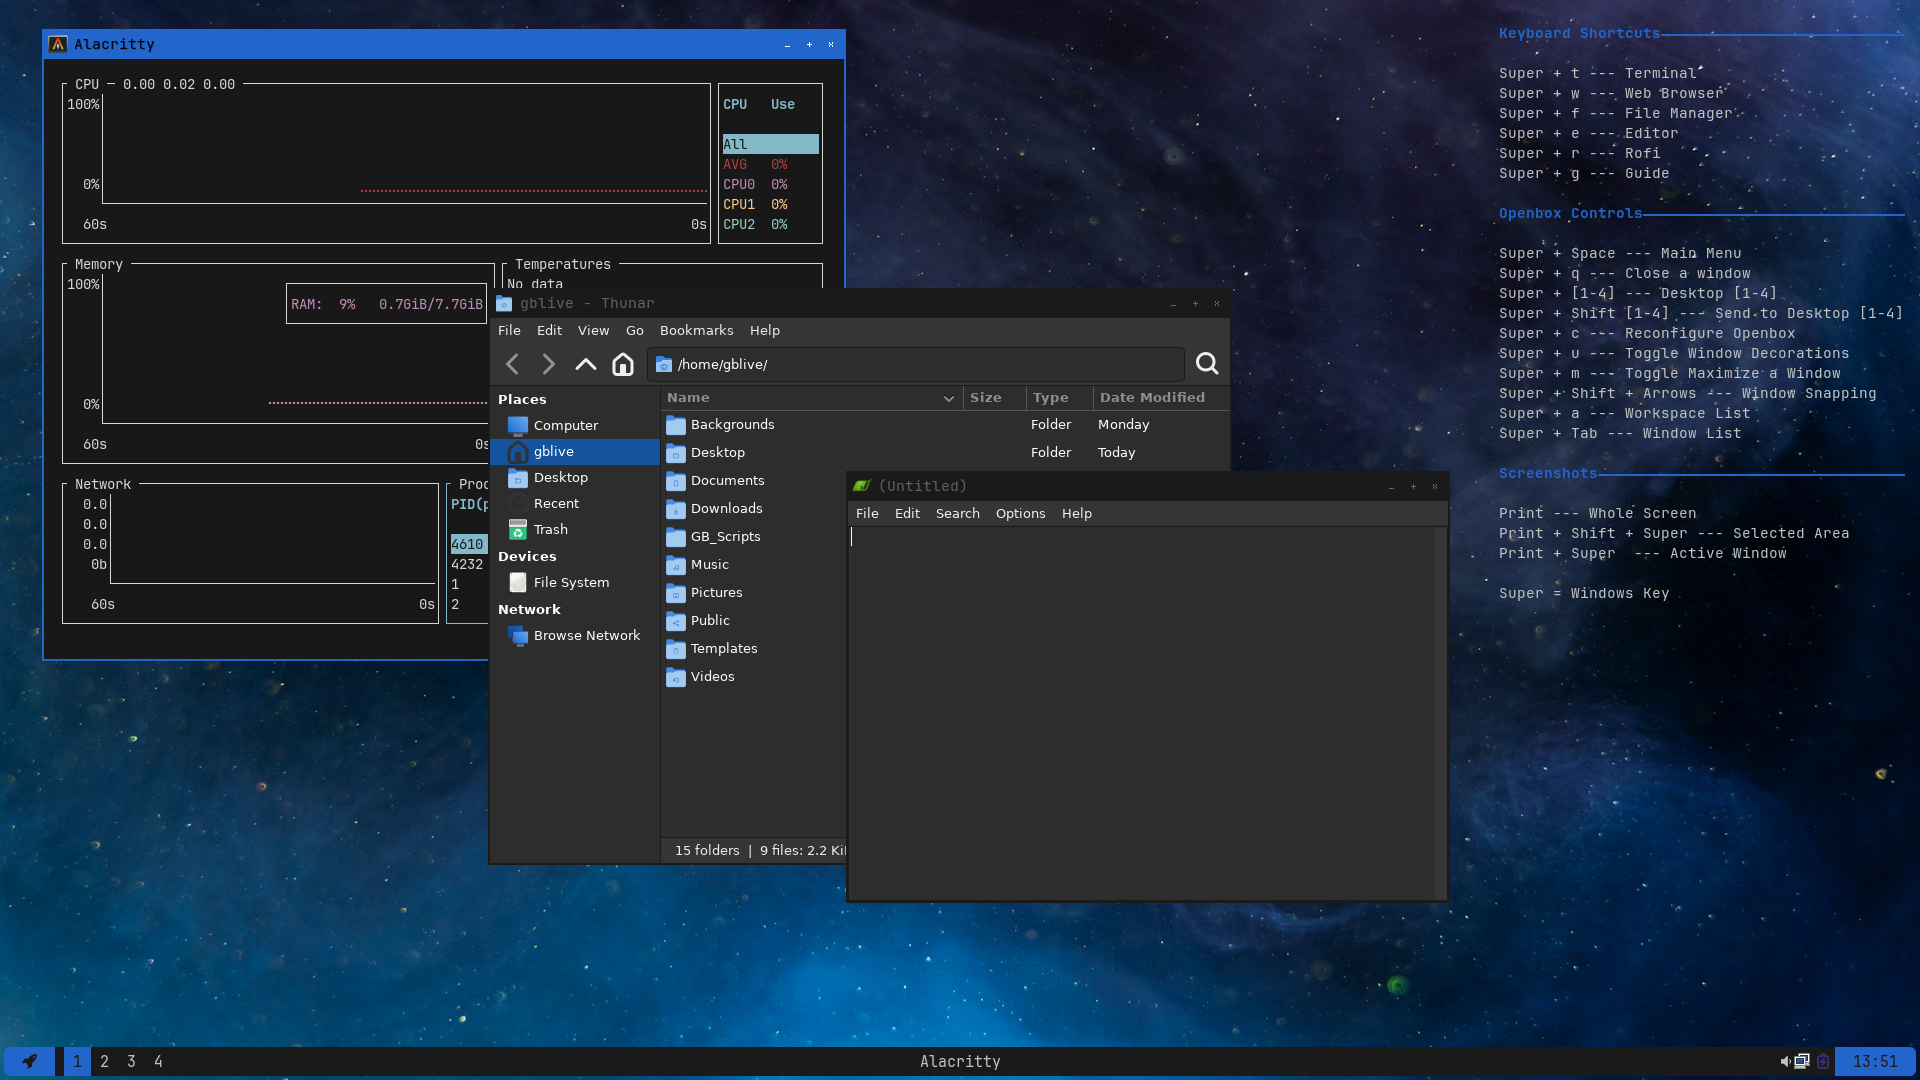This screenshot has height=1080, width=1920.
Task: Select Browse Network in sidebar
Action: click(586, 636)
